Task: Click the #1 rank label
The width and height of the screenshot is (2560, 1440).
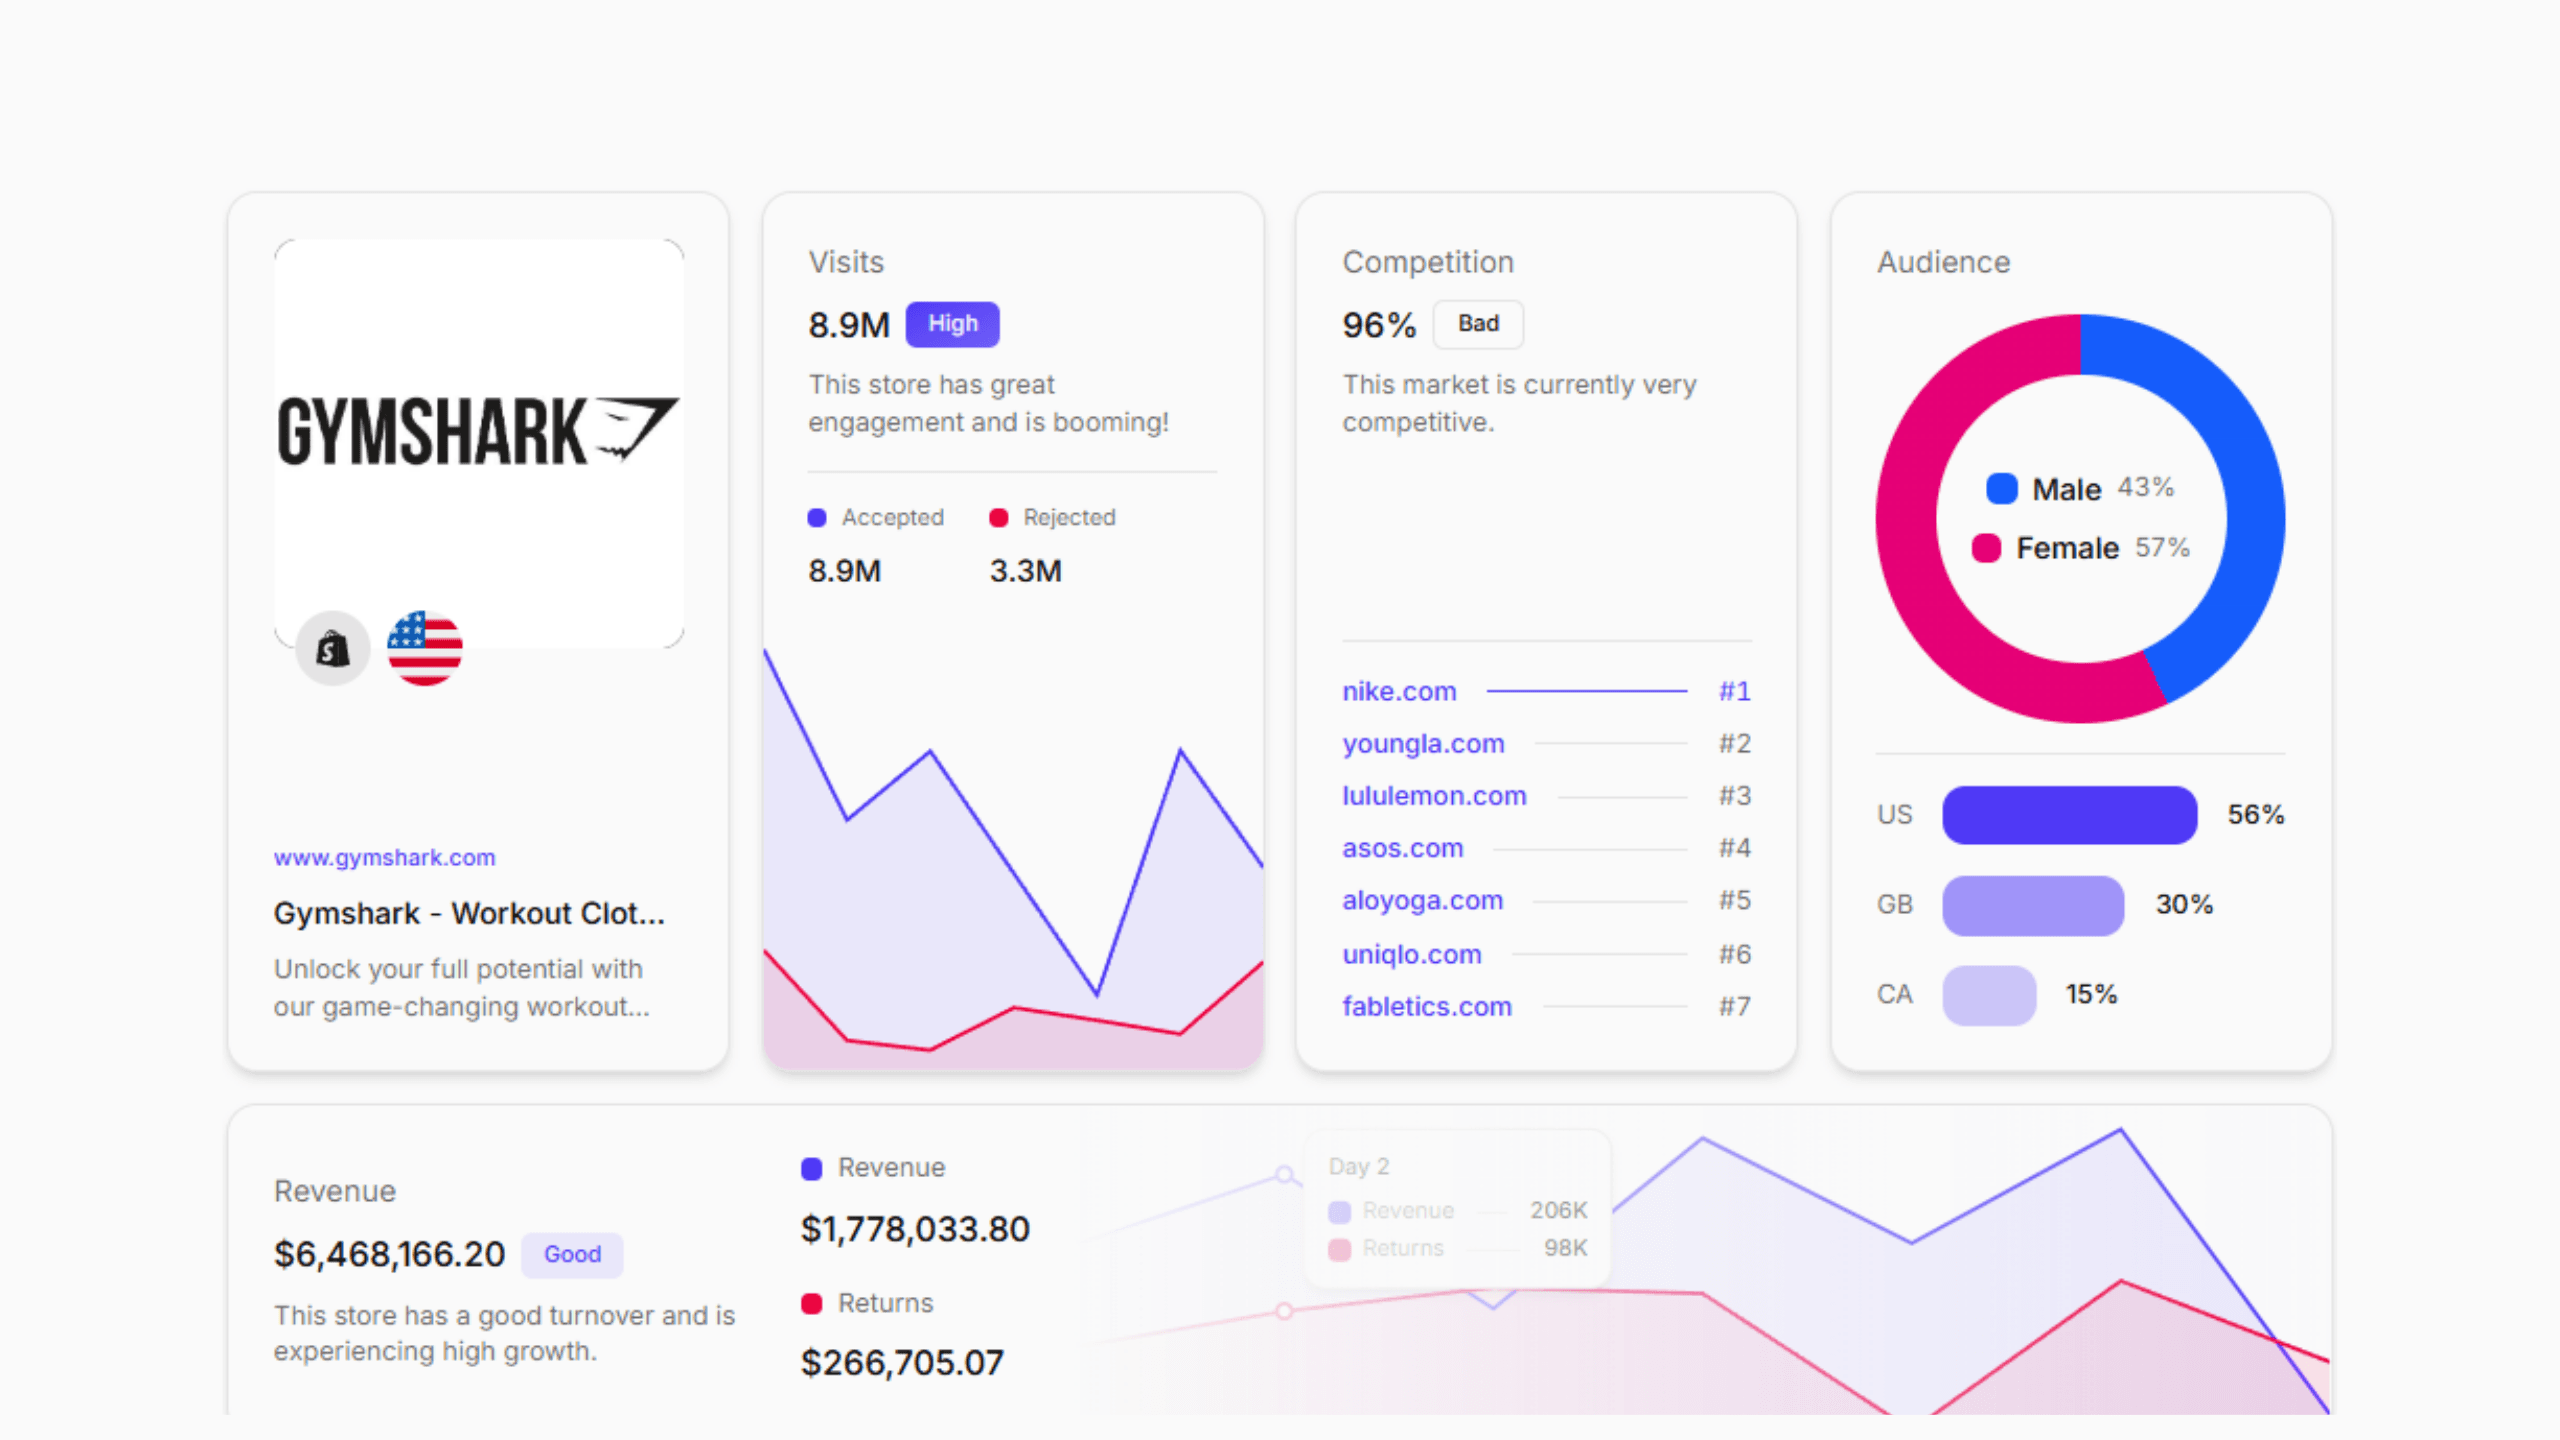Action: pyautogui.click(x=1734, y=691)
